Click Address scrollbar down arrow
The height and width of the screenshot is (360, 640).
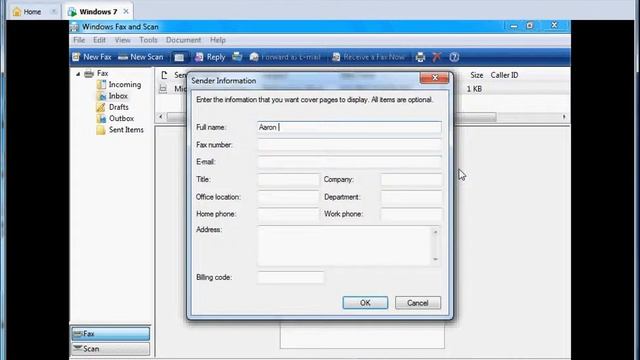coord(436,259)
